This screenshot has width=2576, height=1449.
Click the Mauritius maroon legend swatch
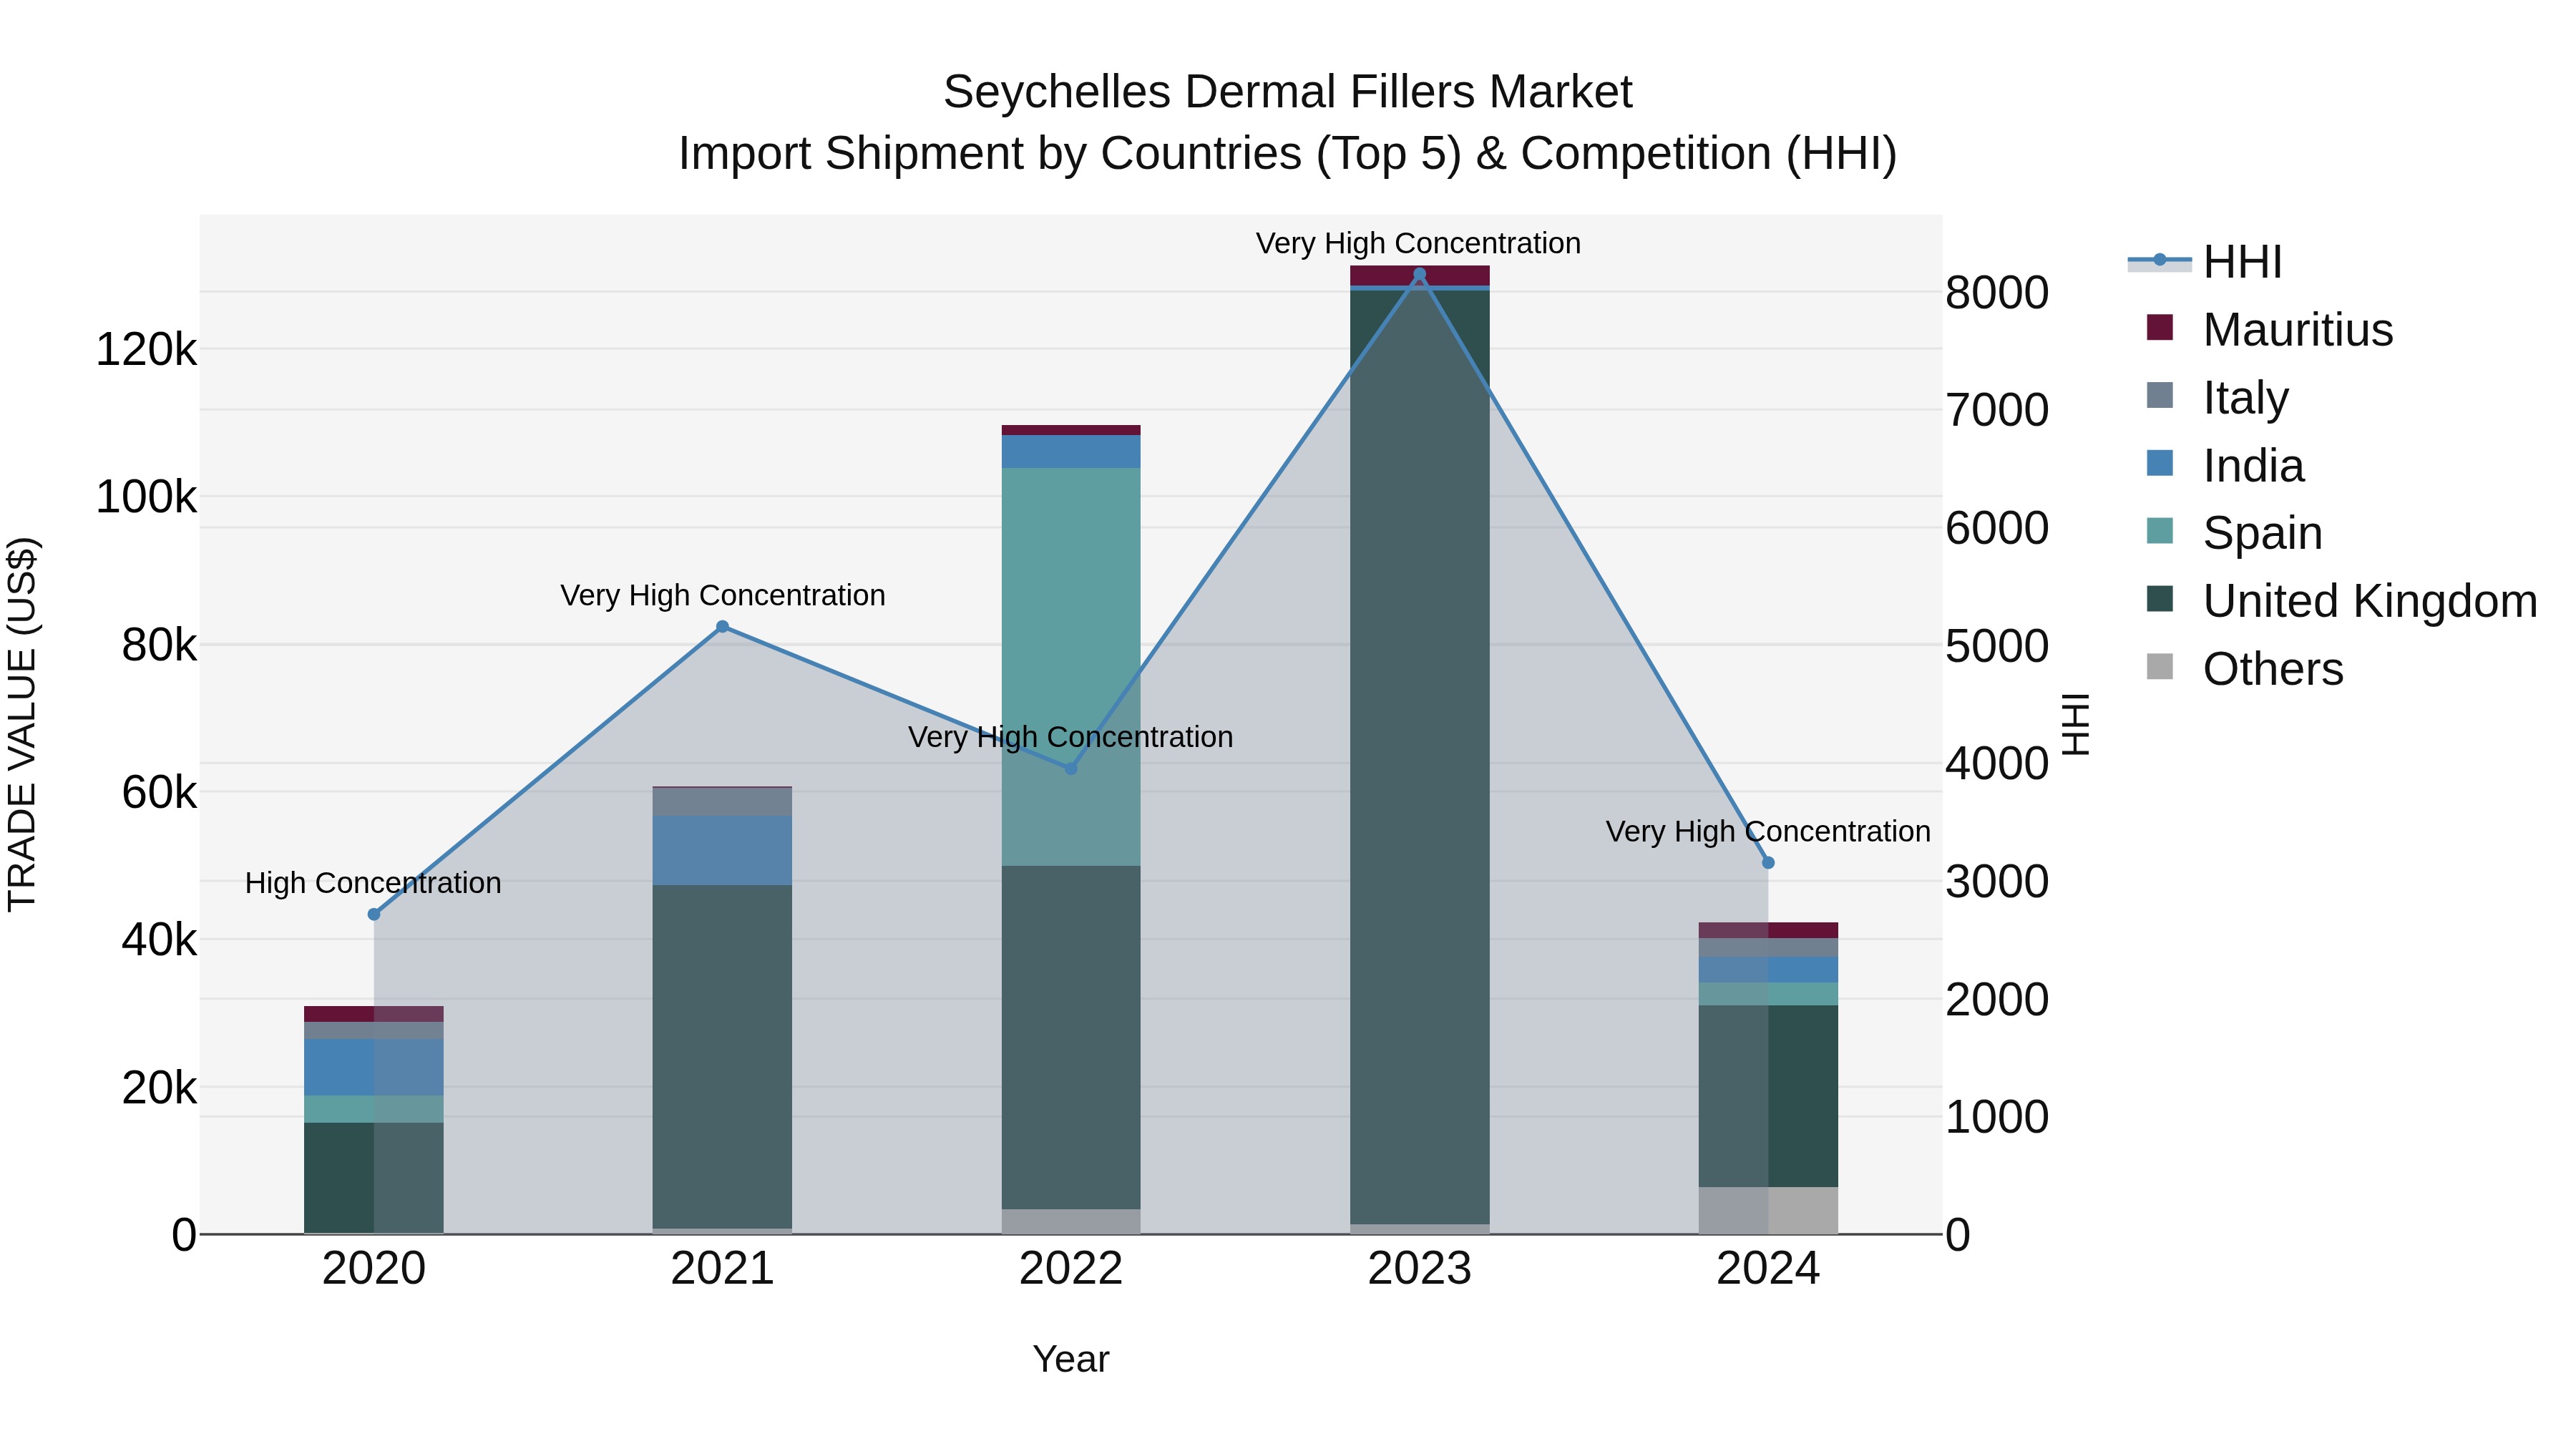2160,327
